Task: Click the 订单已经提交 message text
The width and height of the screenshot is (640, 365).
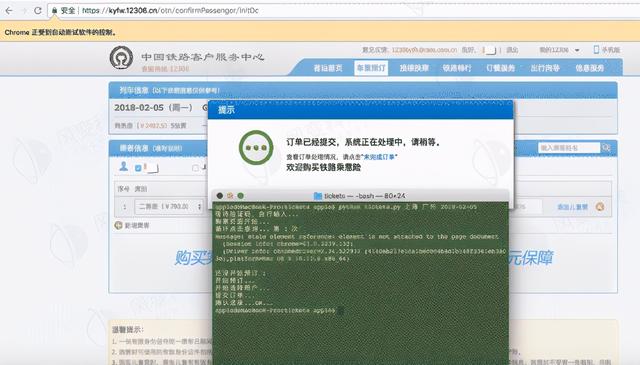Action: 363,142
